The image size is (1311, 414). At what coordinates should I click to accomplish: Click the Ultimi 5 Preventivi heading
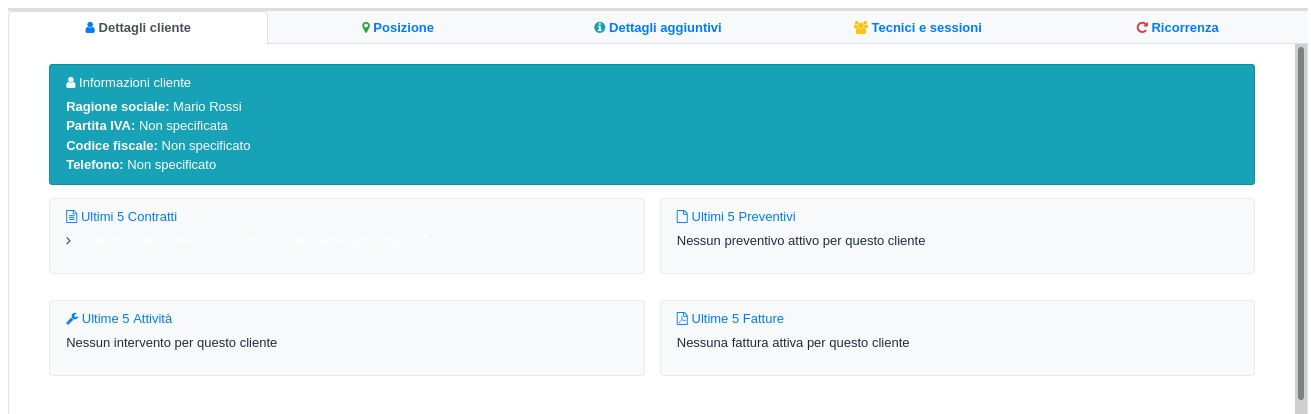(743, 217)
